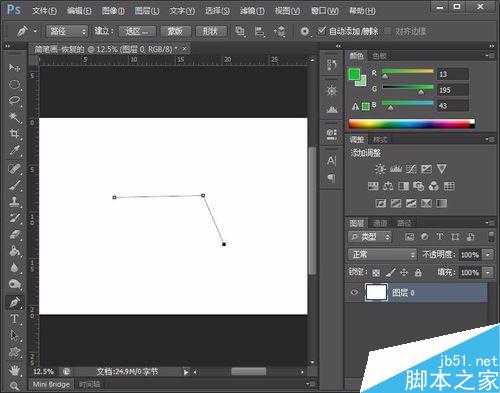
Task: Open the 类型 layer filter dropdown
Action: click(370, 237)
